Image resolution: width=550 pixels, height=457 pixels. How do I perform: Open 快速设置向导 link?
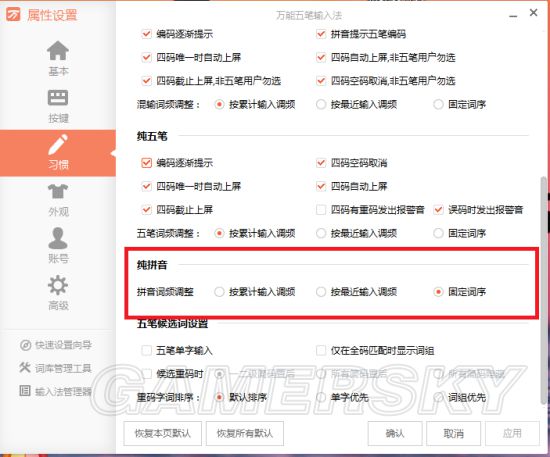pos(63,345)
